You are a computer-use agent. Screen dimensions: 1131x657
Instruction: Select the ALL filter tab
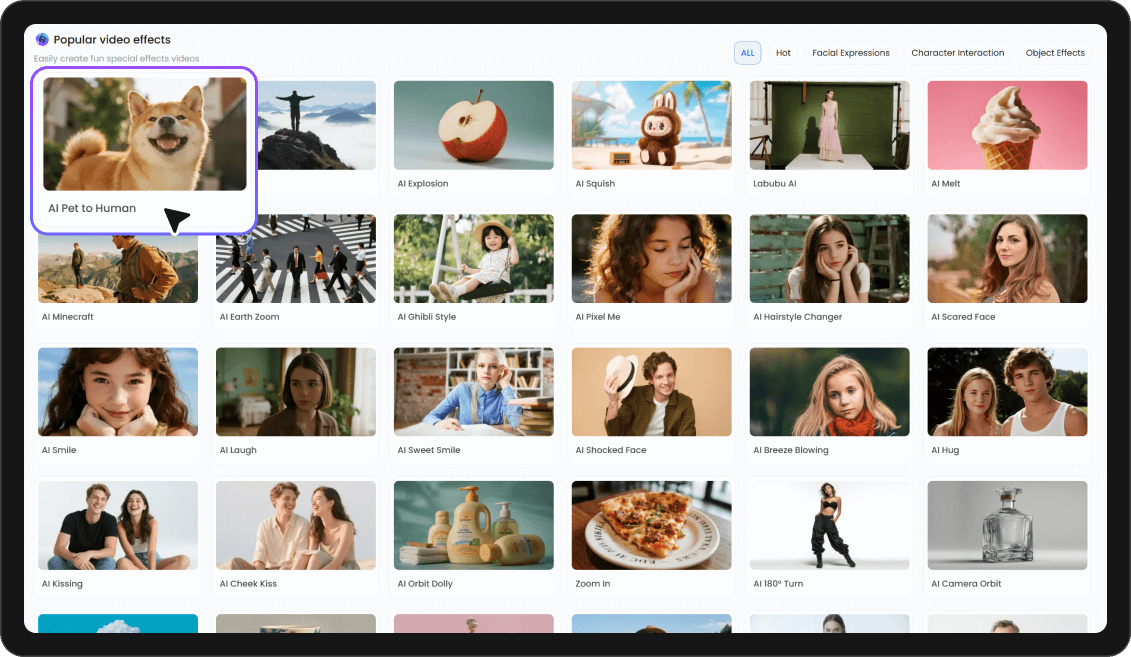747,53
